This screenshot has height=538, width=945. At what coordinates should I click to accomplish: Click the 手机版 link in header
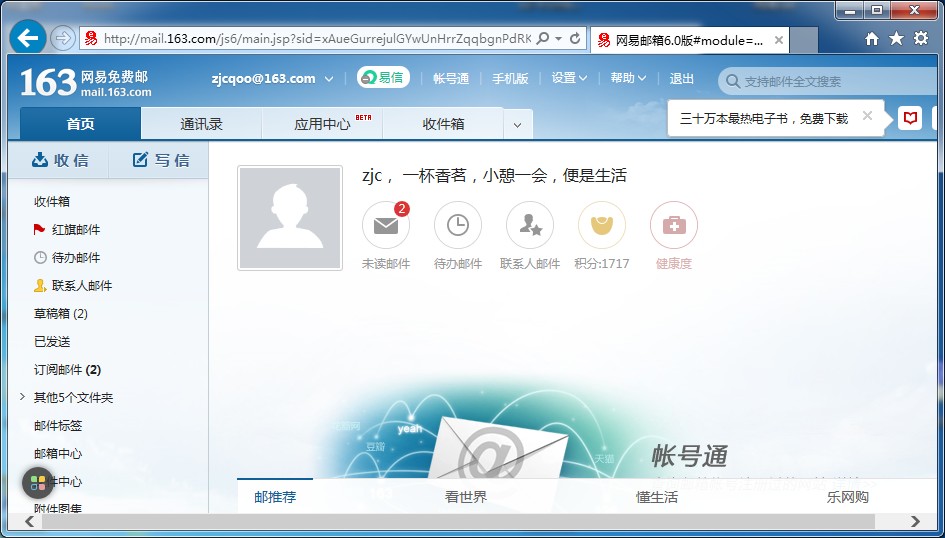point(510,78)
